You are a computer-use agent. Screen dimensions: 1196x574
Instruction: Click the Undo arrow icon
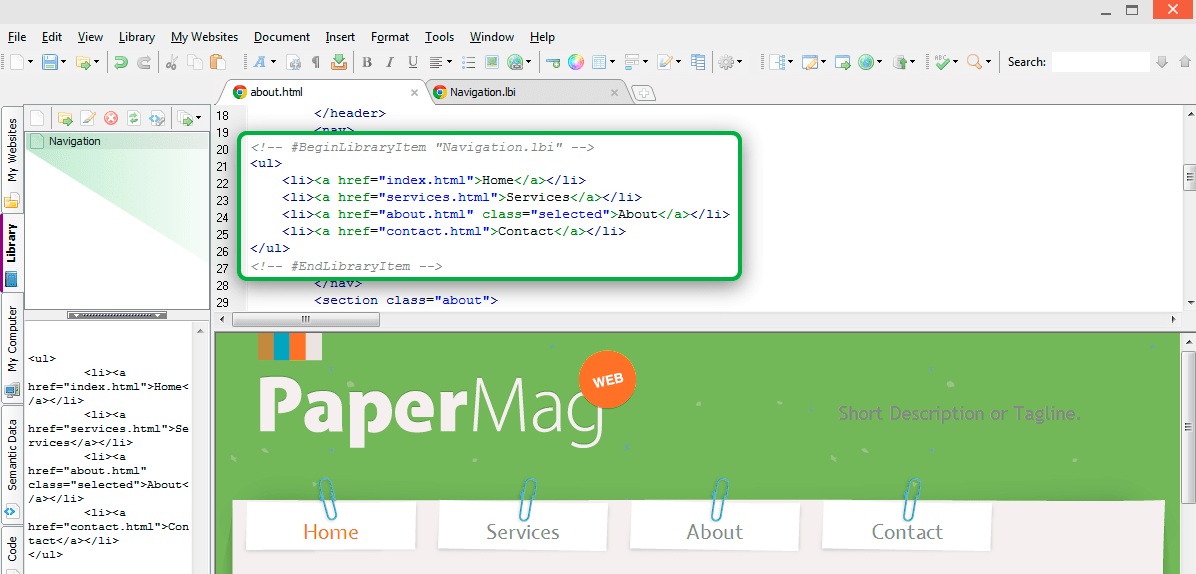[121, 63]
